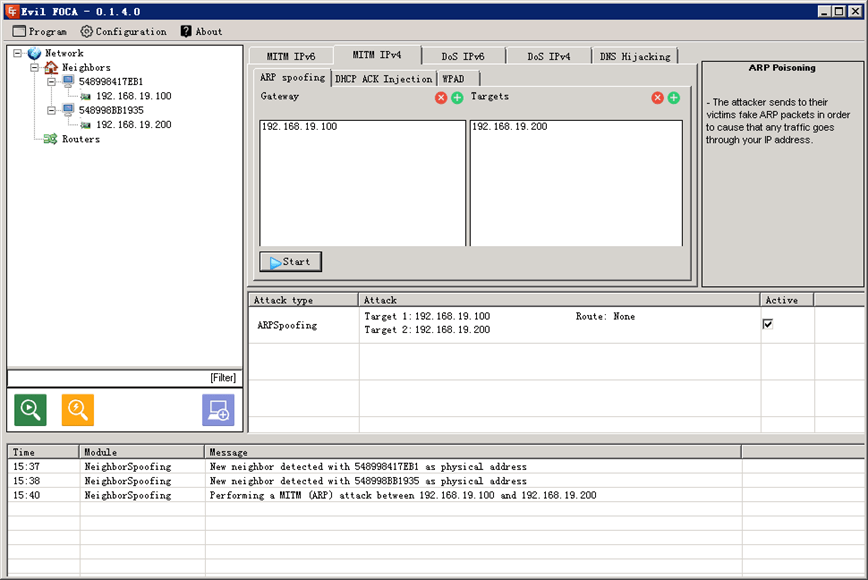Click computer icon next to 548998BB1935
Screen dimensions: 868x580
pyautogui.click(x=68, y=110)
